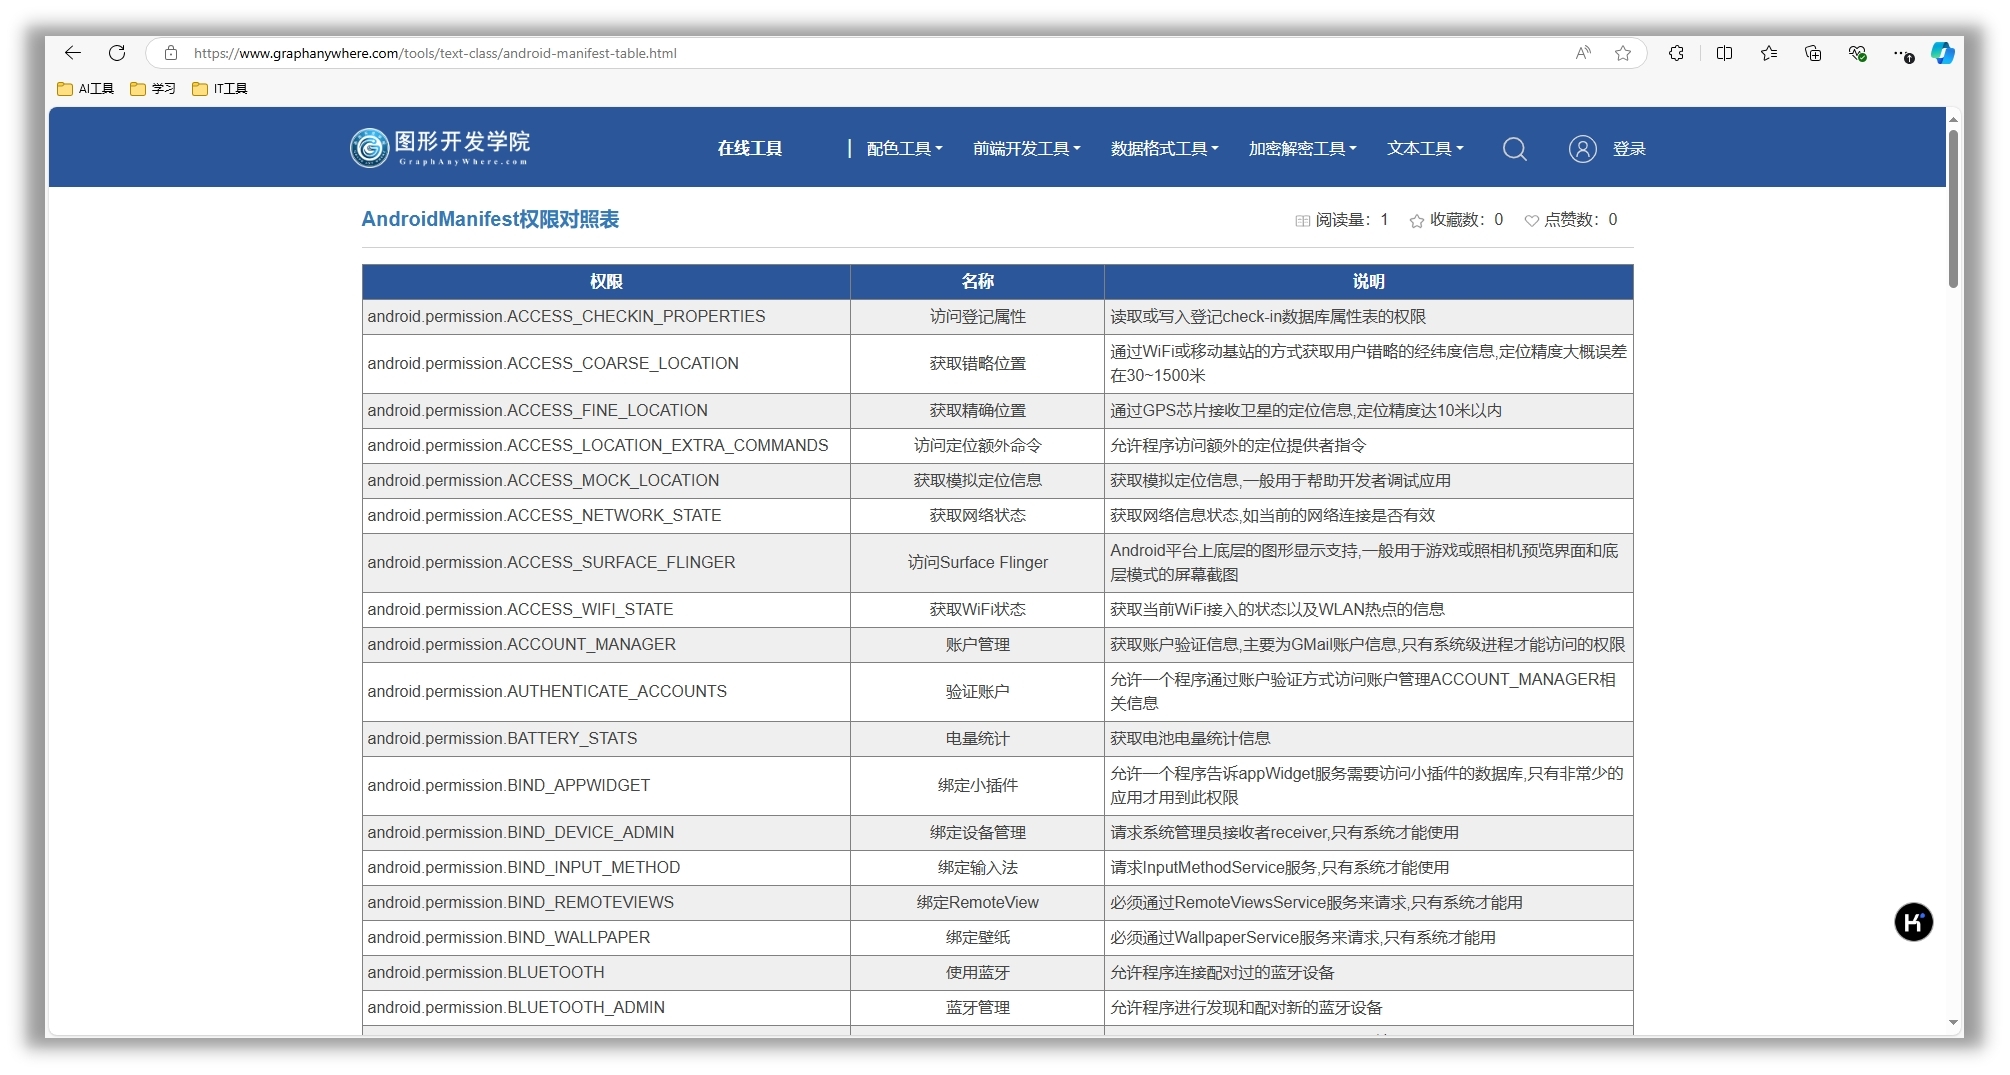Expand the 数据格式工具 dropdown menu
Image resolution: width=2010 pixels, height=1075 pixels.
(1165, 149)
